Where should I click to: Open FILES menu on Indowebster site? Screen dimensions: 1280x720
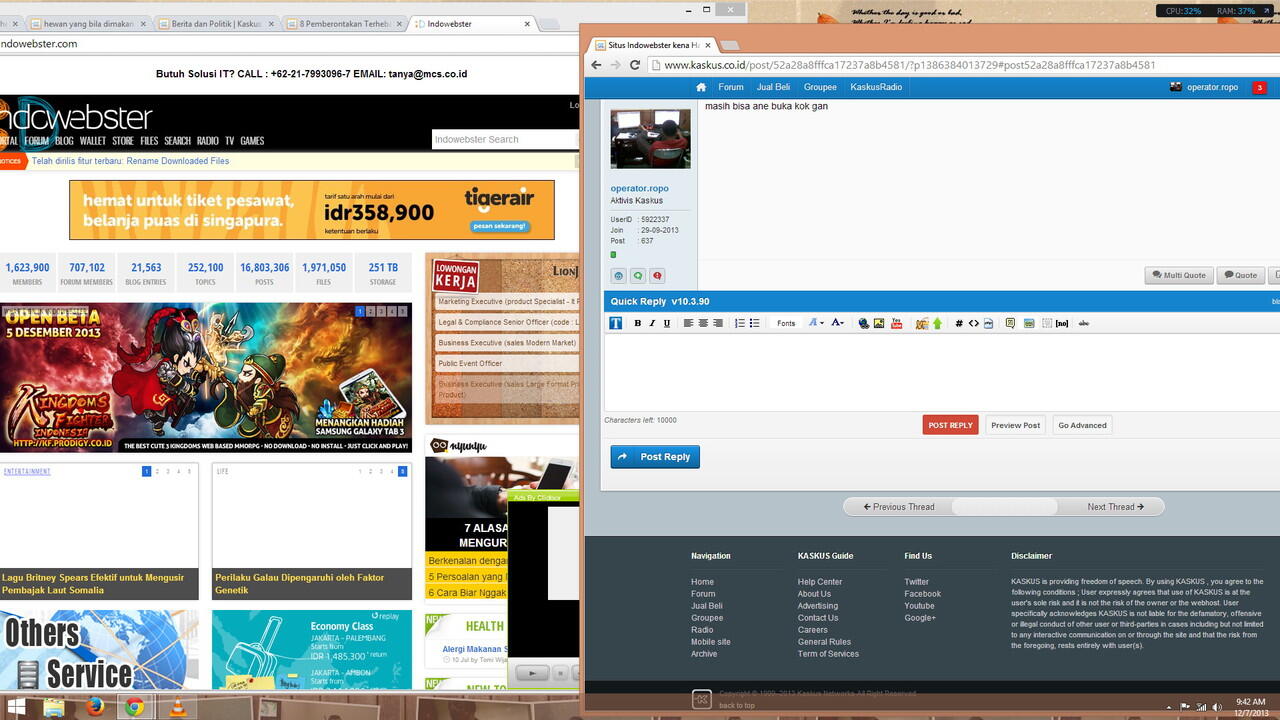[x=149, y=141]
